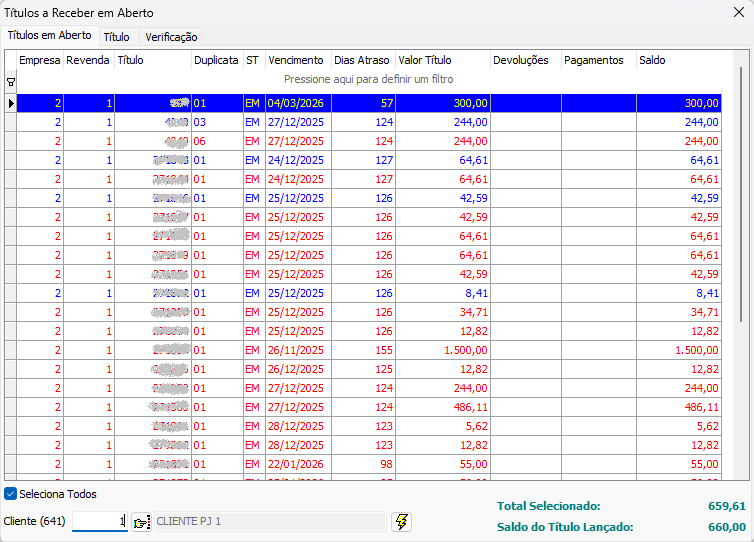Click the filter funnel icon
The height and width of the screenshot is (542, 754).
11,82
